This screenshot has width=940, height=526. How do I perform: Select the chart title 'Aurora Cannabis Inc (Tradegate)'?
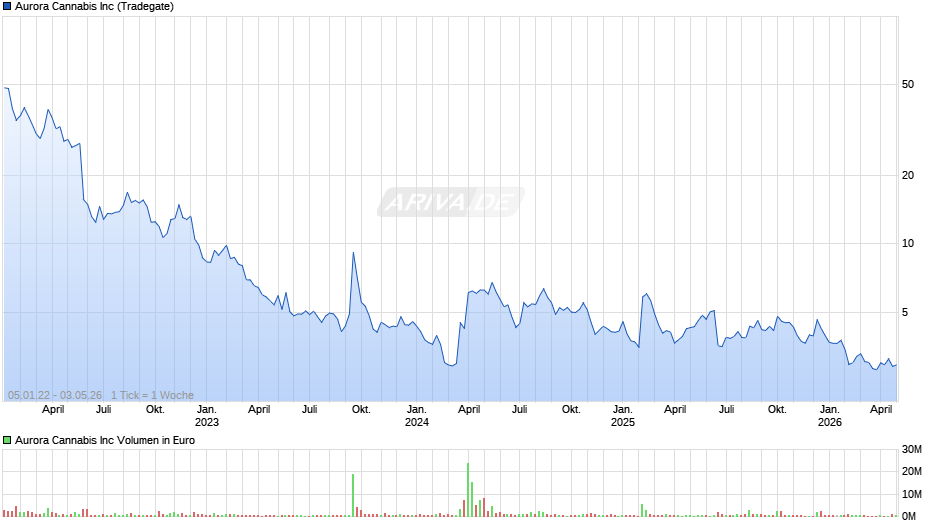tap(94, 7)
